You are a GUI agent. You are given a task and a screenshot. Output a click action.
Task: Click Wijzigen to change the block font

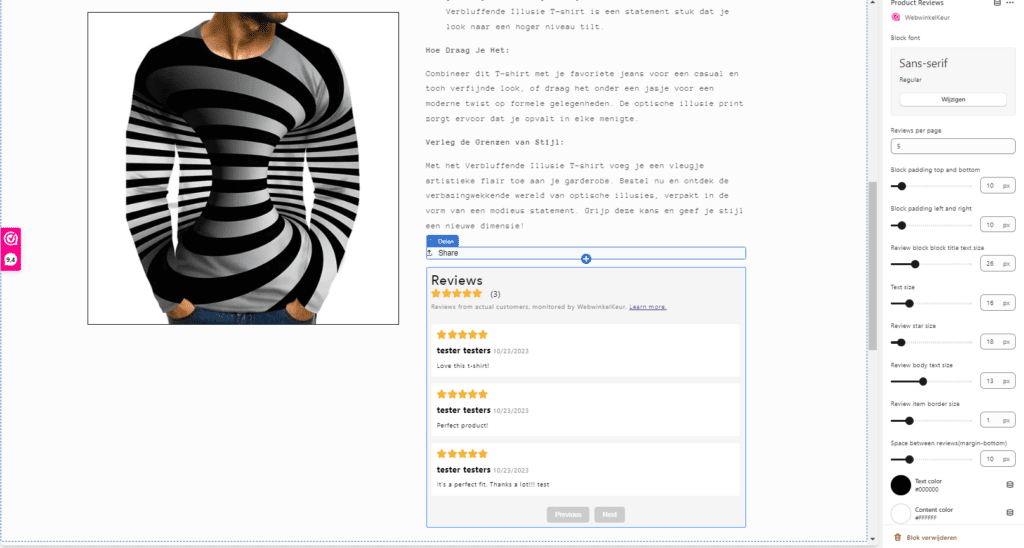point(952,99)
